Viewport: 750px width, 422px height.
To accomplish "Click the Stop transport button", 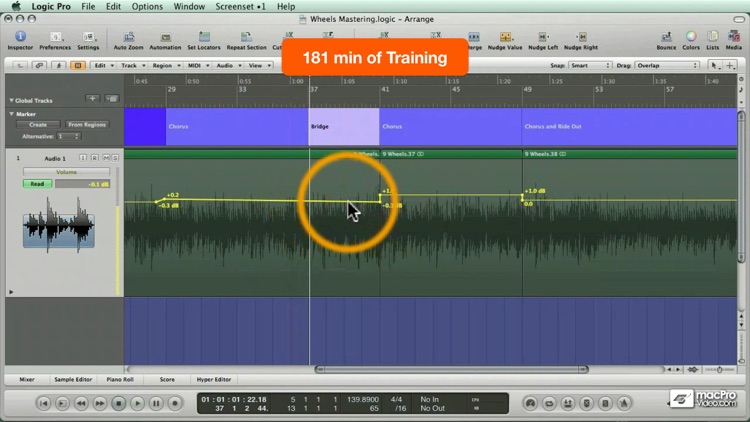I will 119,403.
